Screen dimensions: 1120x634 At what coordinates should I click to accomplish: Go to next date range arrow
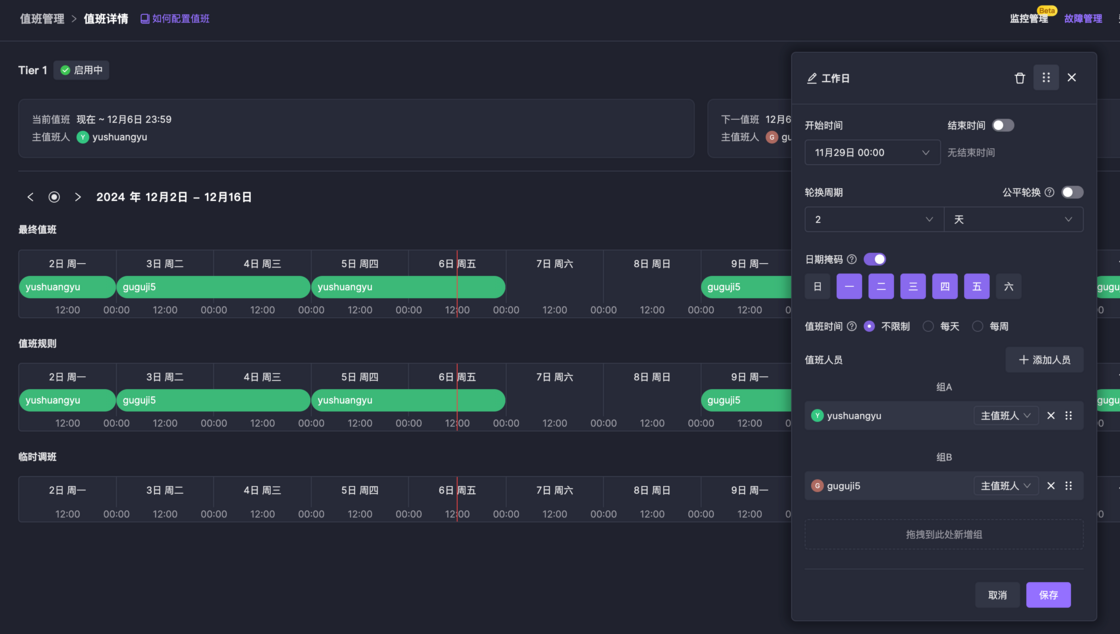click(x=78, y=197)
